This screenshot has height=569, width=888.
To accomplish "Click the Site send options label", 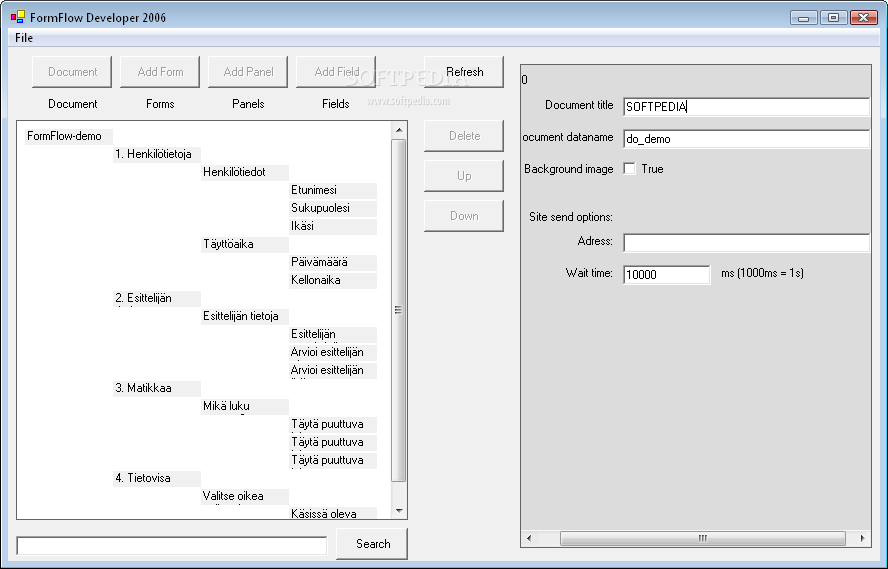I will point(571,217).
